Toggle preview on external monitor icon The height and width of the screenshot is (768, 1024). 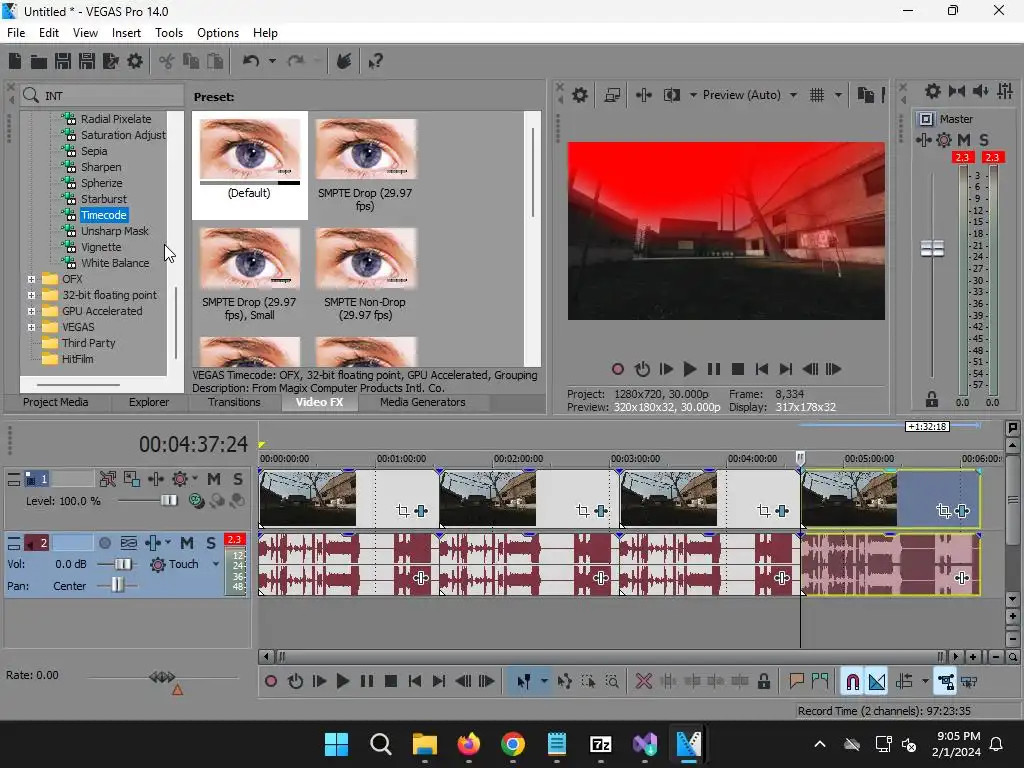click(x=612, y=95)
